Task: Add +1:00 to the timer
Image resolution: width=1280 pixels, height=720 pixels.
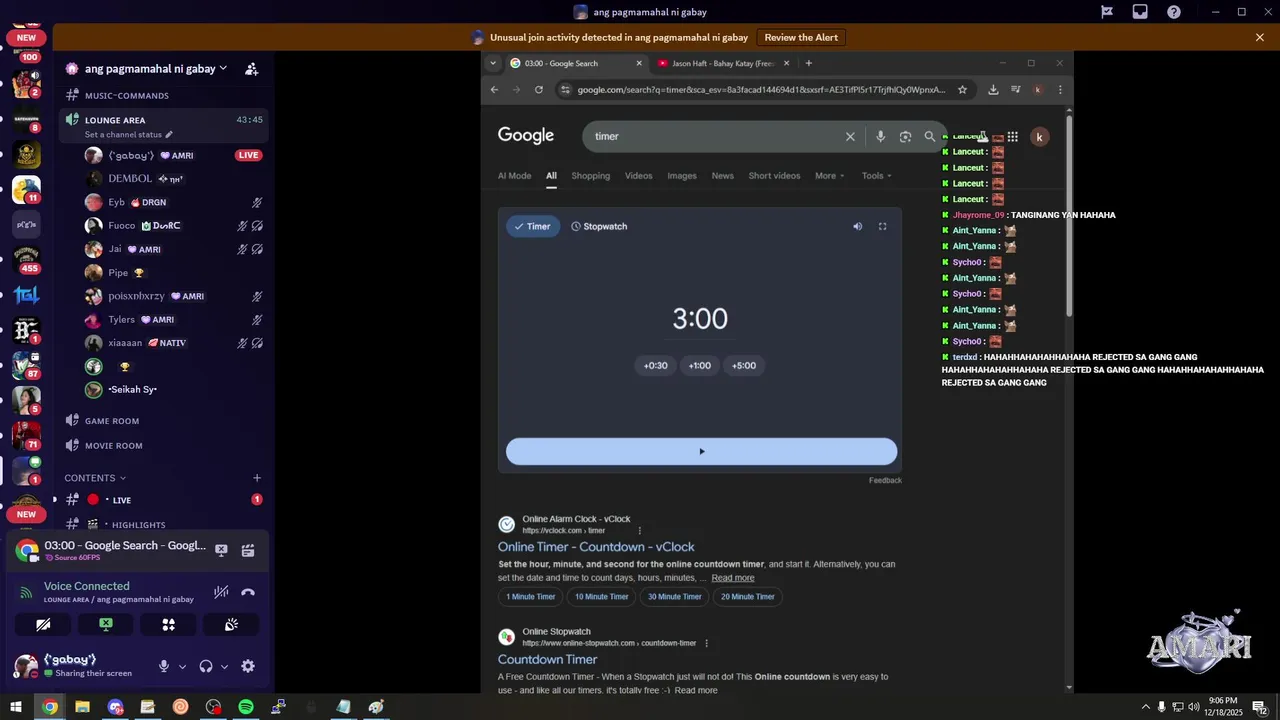Action: (x=699, y=366)
